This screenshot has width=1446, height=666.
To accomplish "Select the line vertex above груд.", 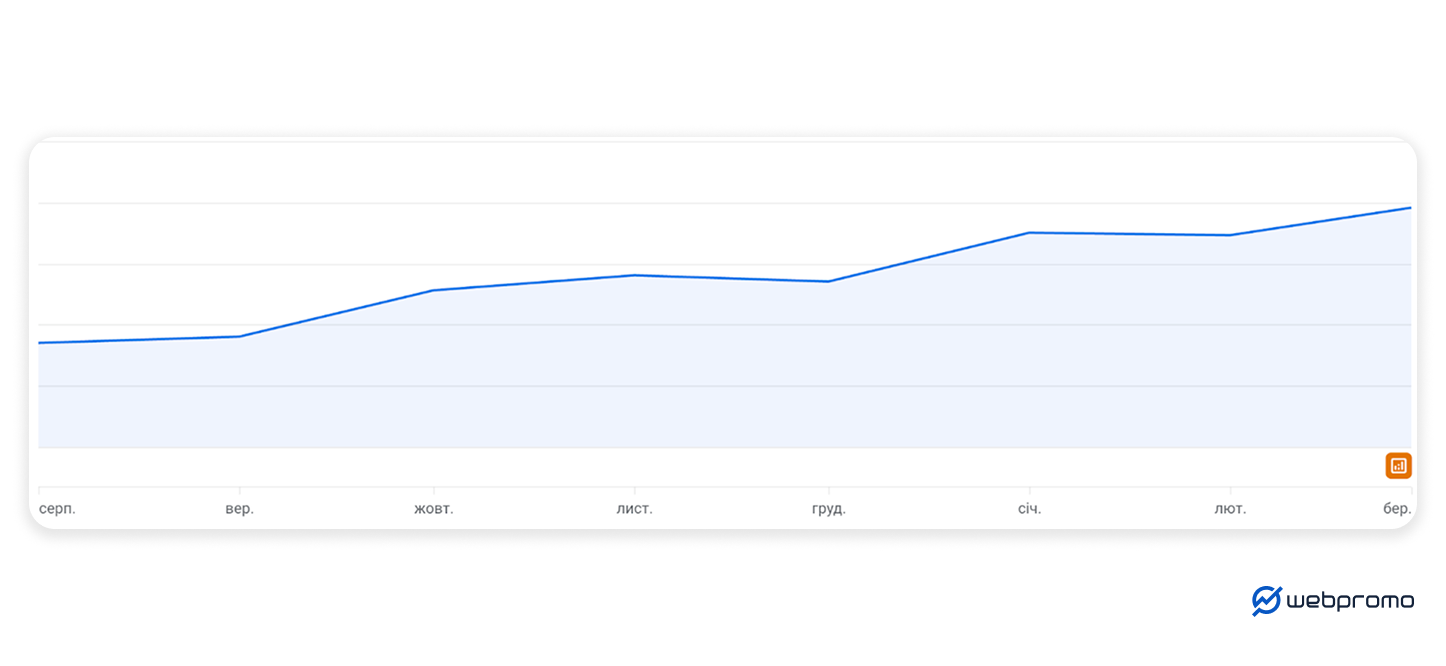I will (829, 281).
